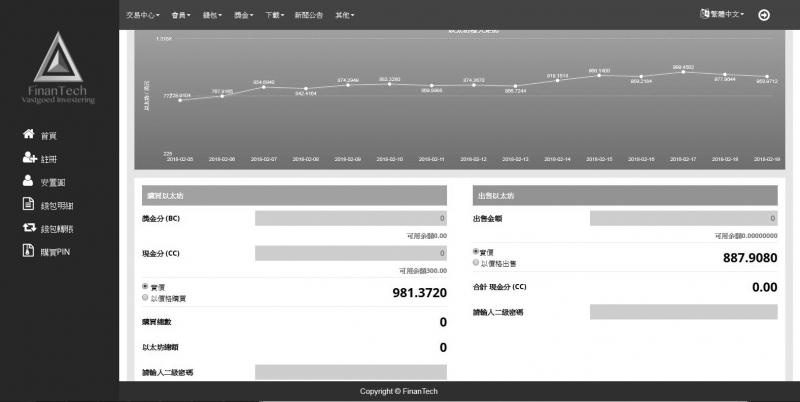The height and width of the screenshot is (402, 800).
Task: Select 以價格購買 radio in buy panel
Action: (x=146, y=297)
